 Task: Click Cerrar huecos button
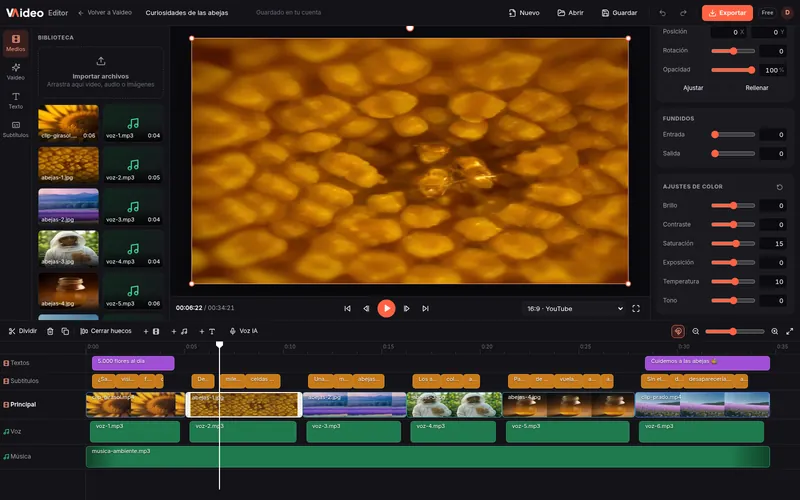[106, 331]
